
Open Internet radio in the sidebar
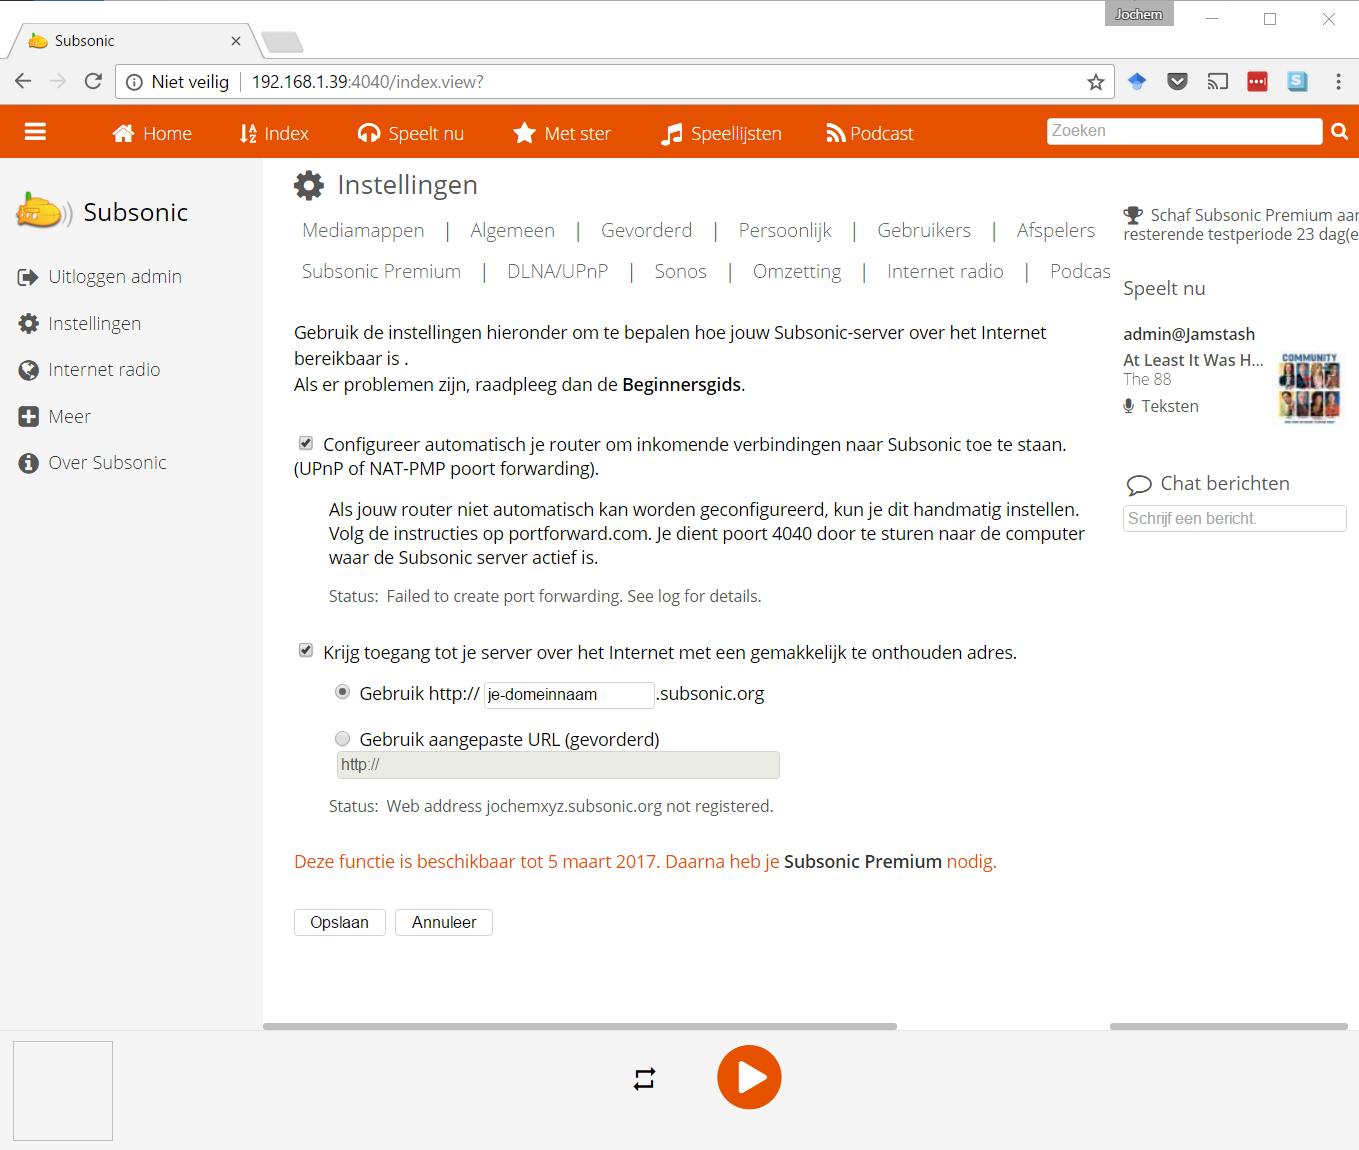tap(89, 370)
